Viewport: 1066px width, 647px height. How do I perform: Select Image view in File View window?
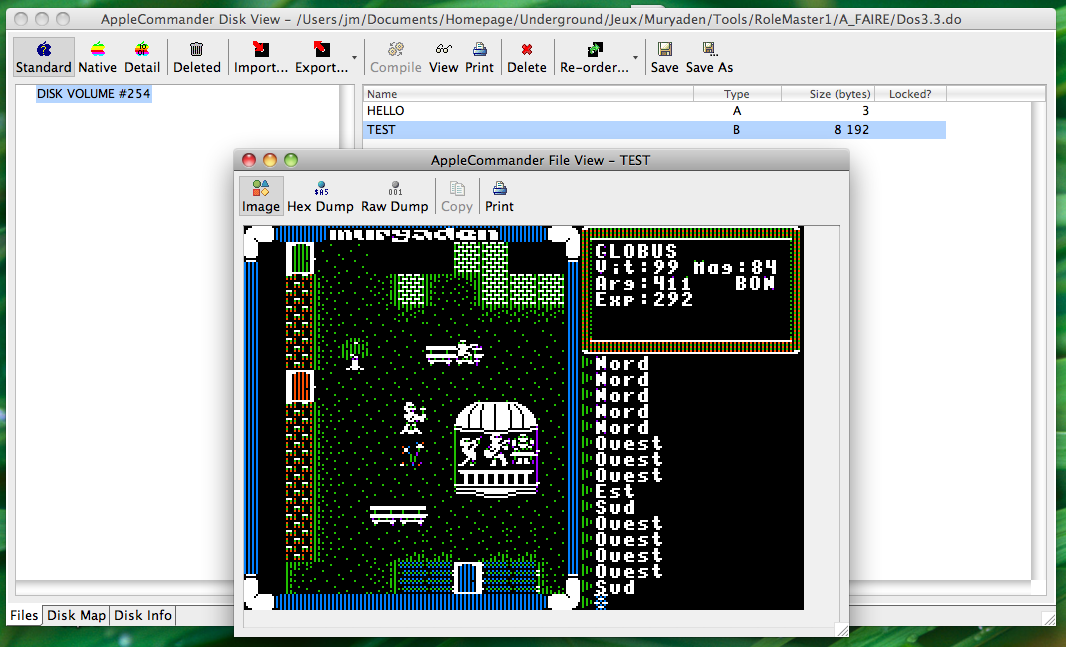[260, 196]
